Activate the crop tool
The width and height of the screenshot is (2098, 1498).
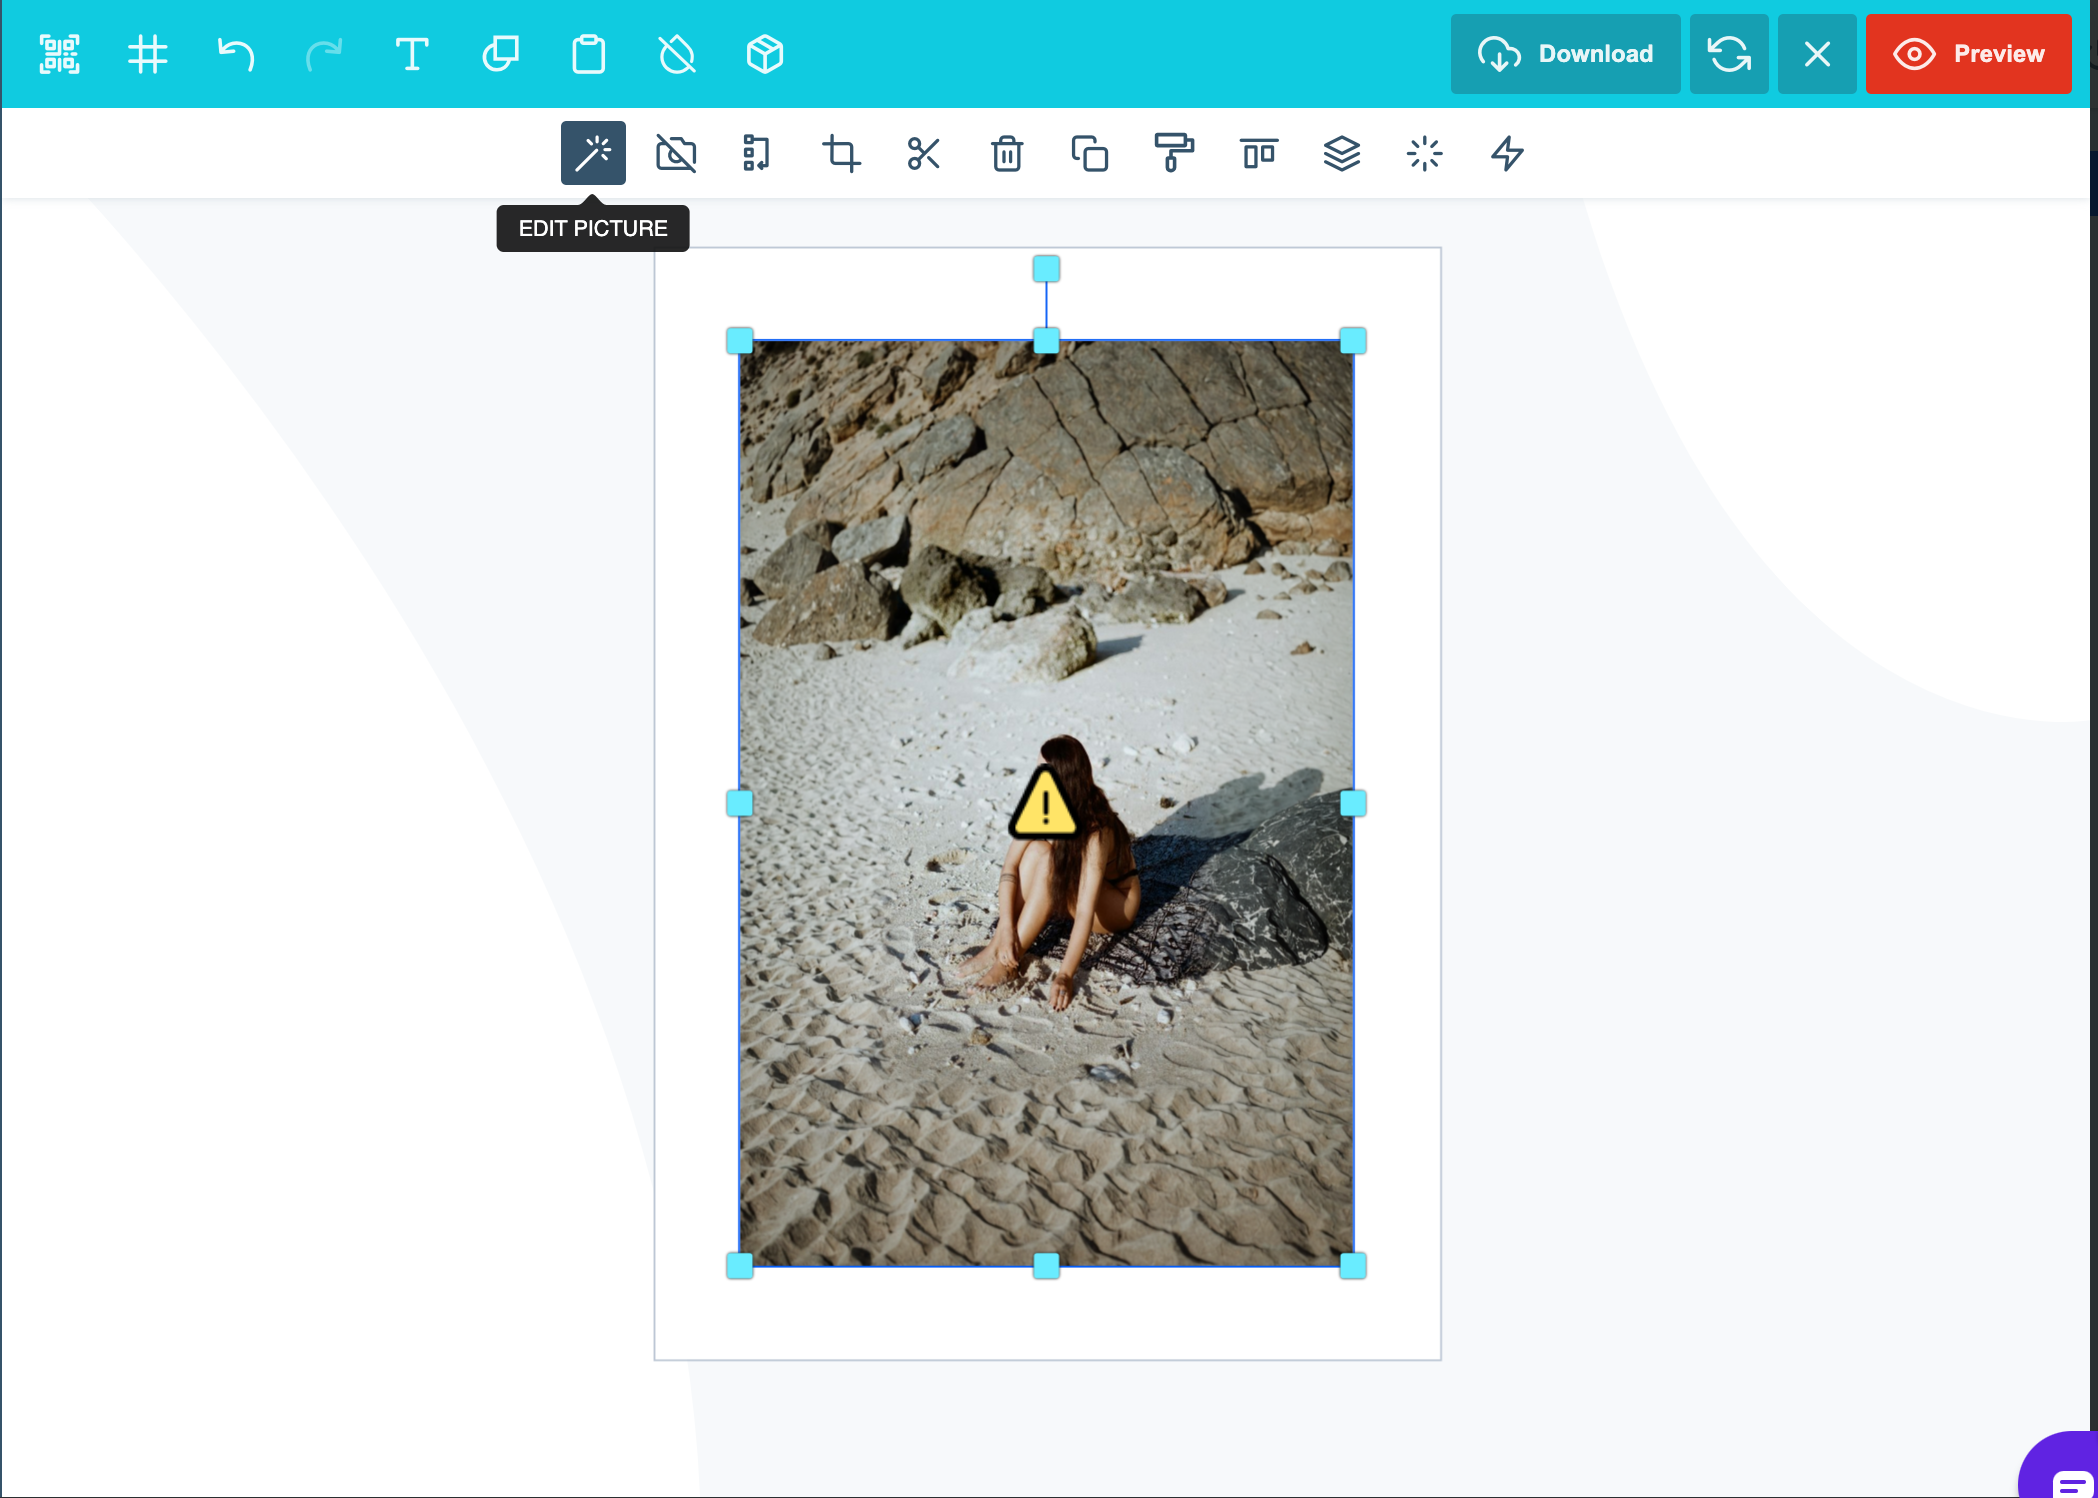(x=841, y=153)
